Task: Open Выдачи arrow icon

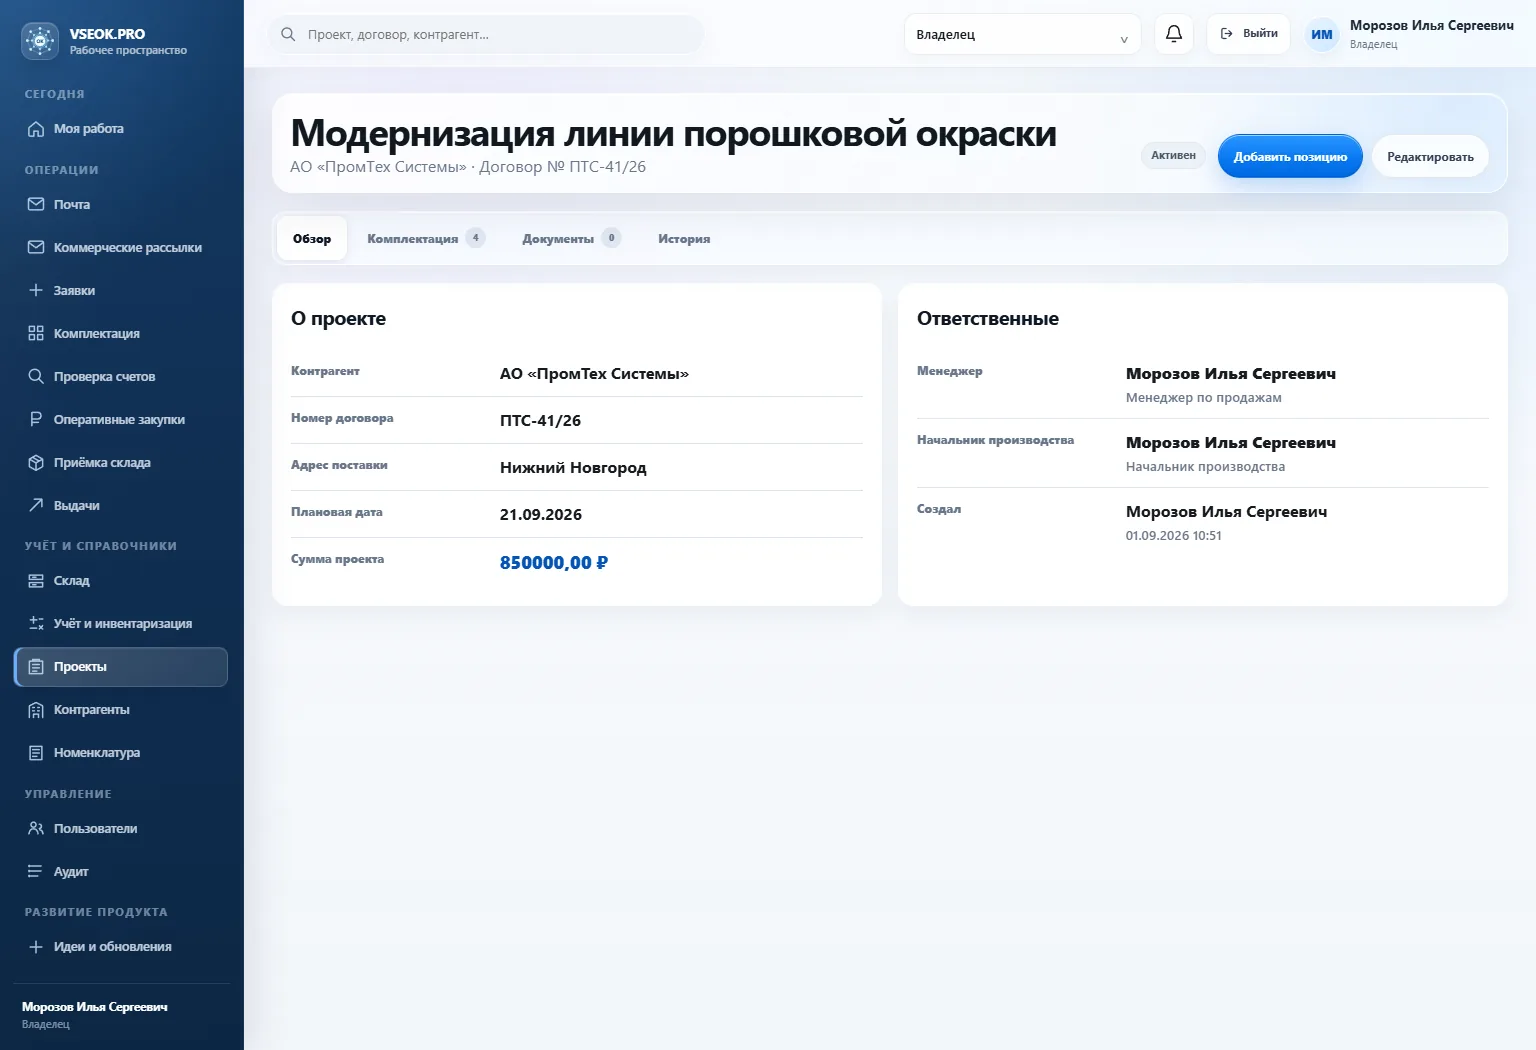Action: [x=36, y=505]
